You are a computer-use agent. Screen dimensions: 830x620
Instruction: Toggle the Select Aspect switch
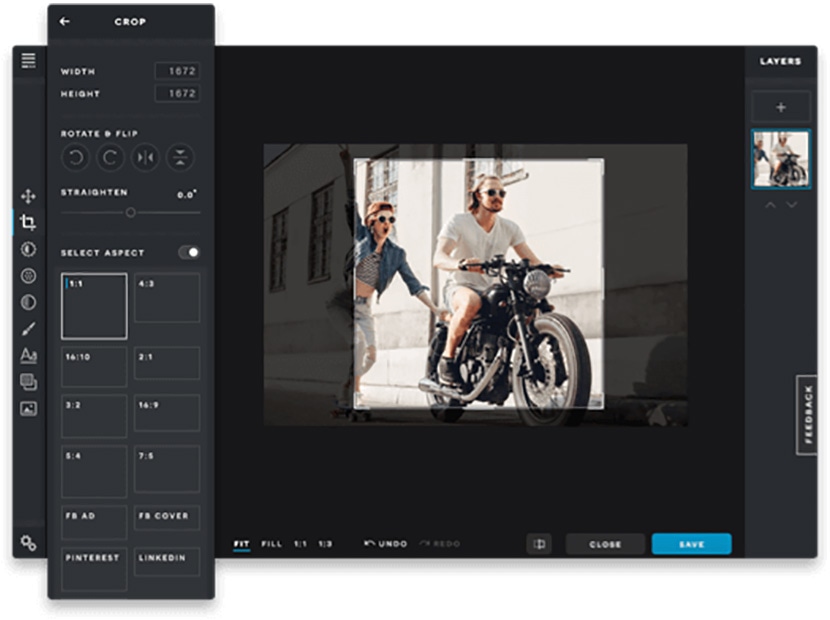(189, 253)
